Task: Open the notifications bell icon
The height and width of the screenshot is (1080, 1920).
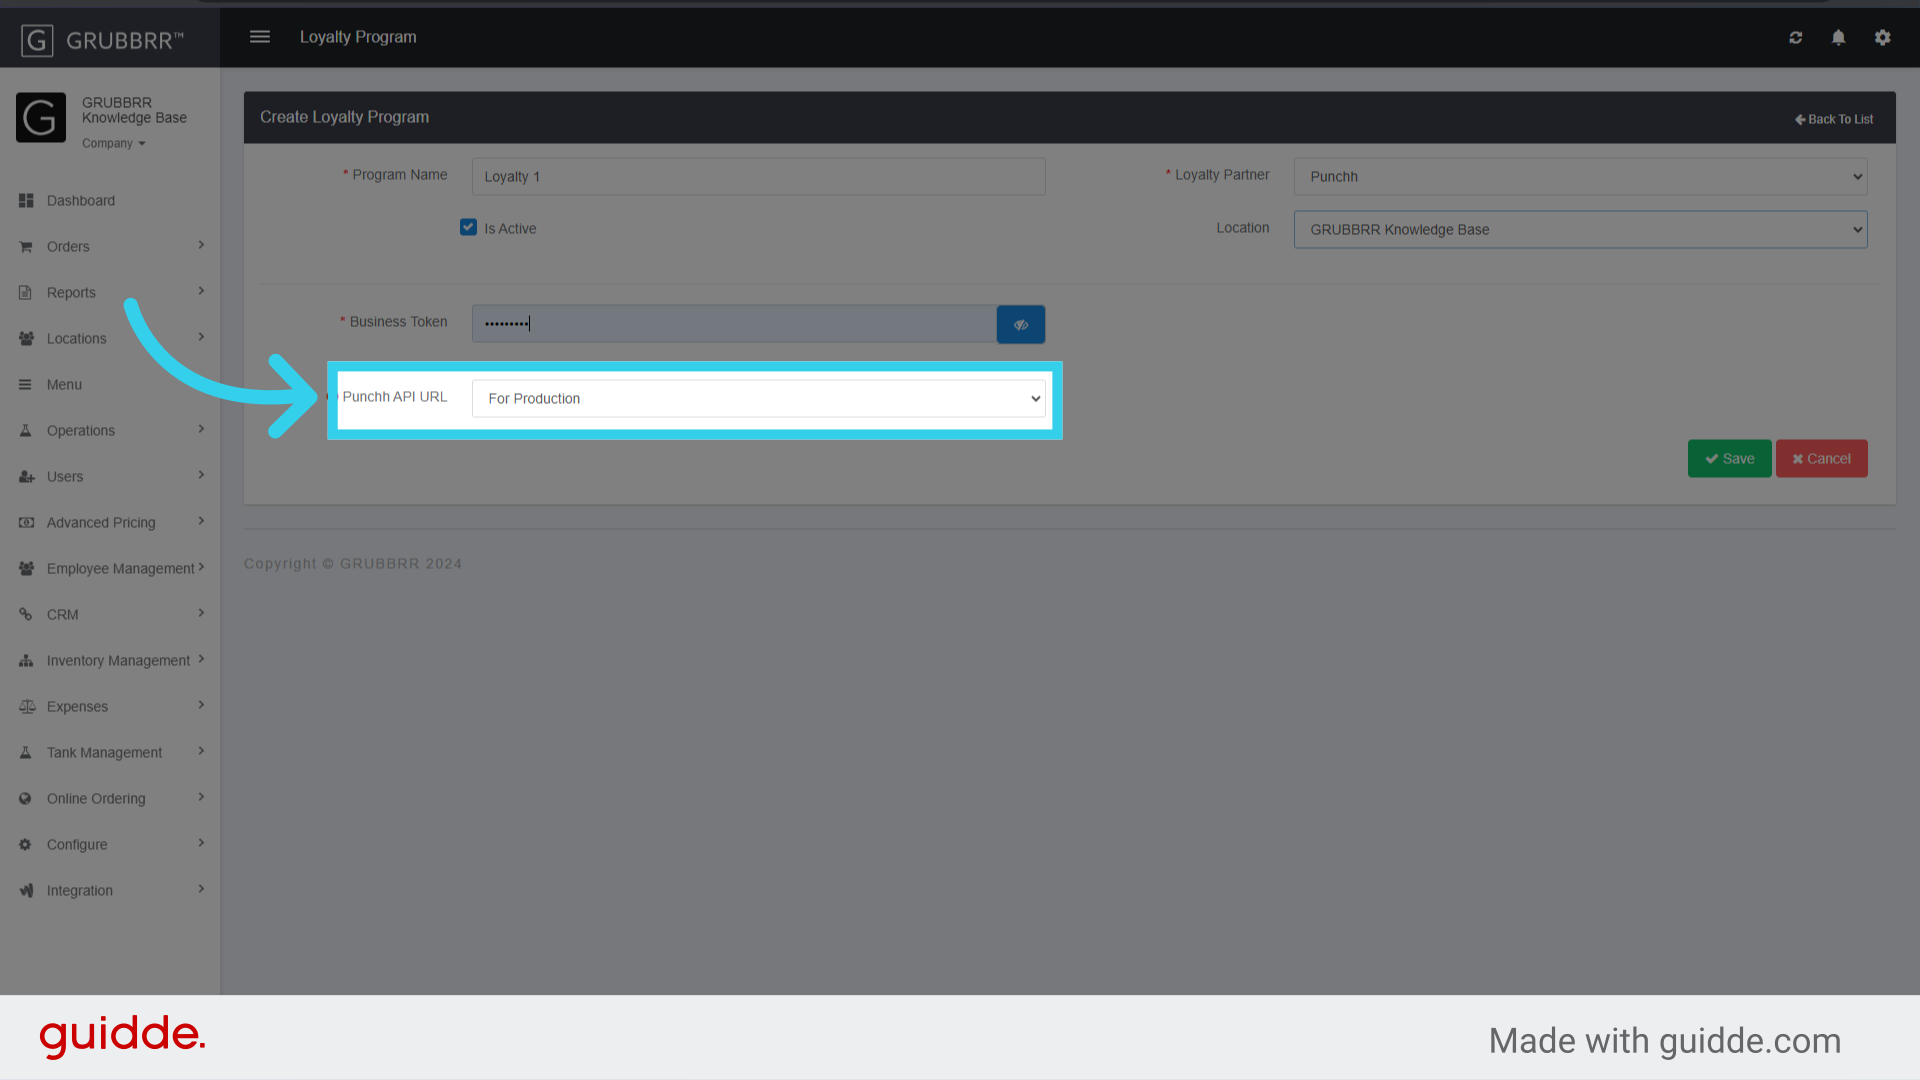Action: pos(1838,37)
